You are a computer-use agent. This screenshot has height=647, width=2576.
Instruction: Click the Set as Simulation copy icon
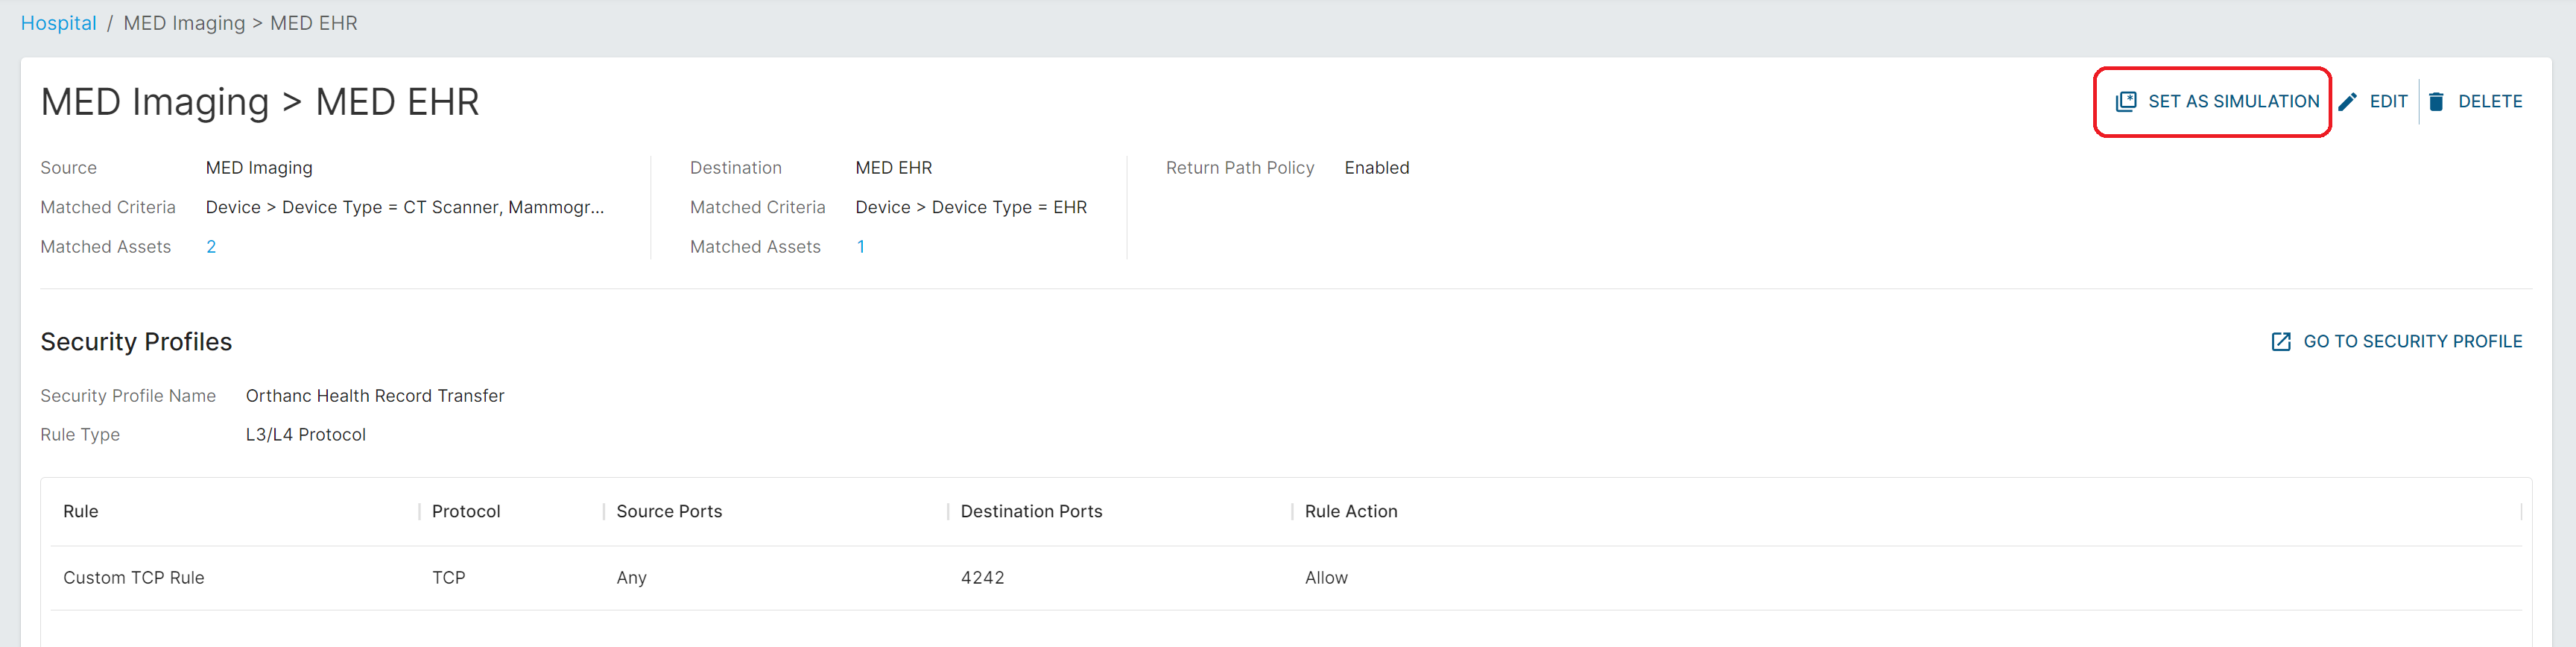click(2126, 101)
